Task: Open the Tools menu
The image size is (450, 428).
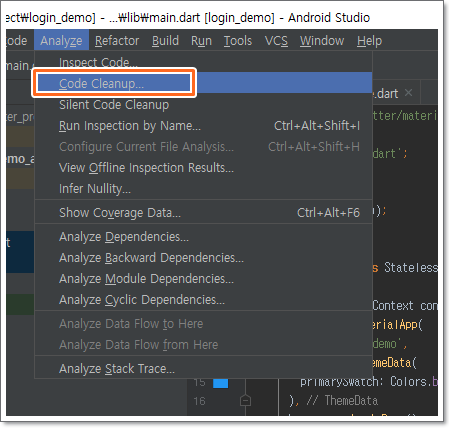Action: point(238,41)
